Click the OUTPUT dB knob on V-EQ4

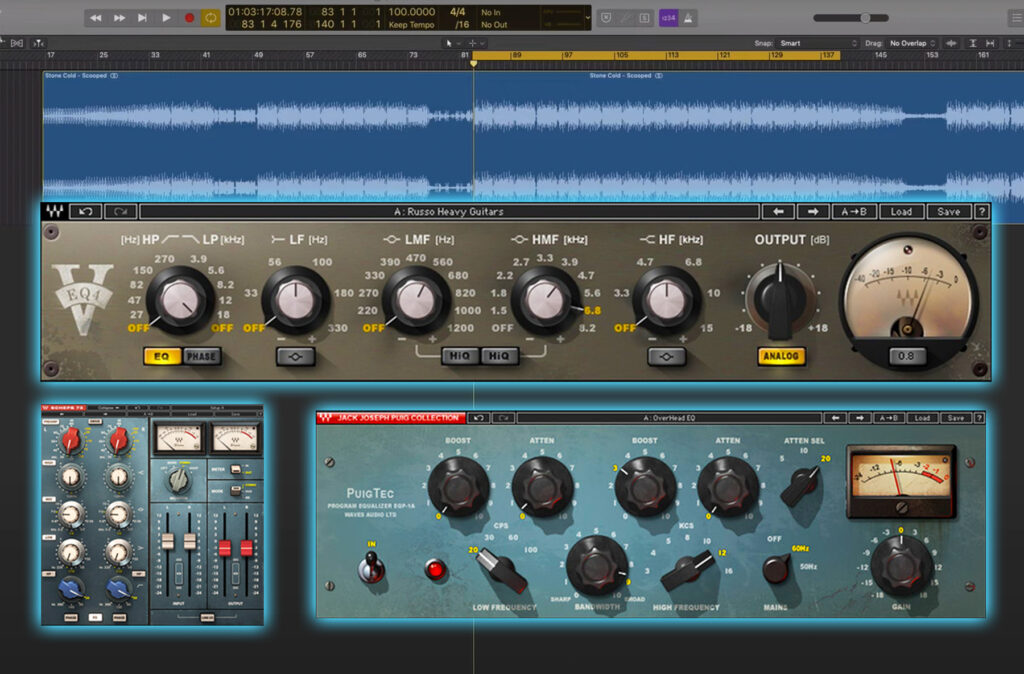point(779,299)
